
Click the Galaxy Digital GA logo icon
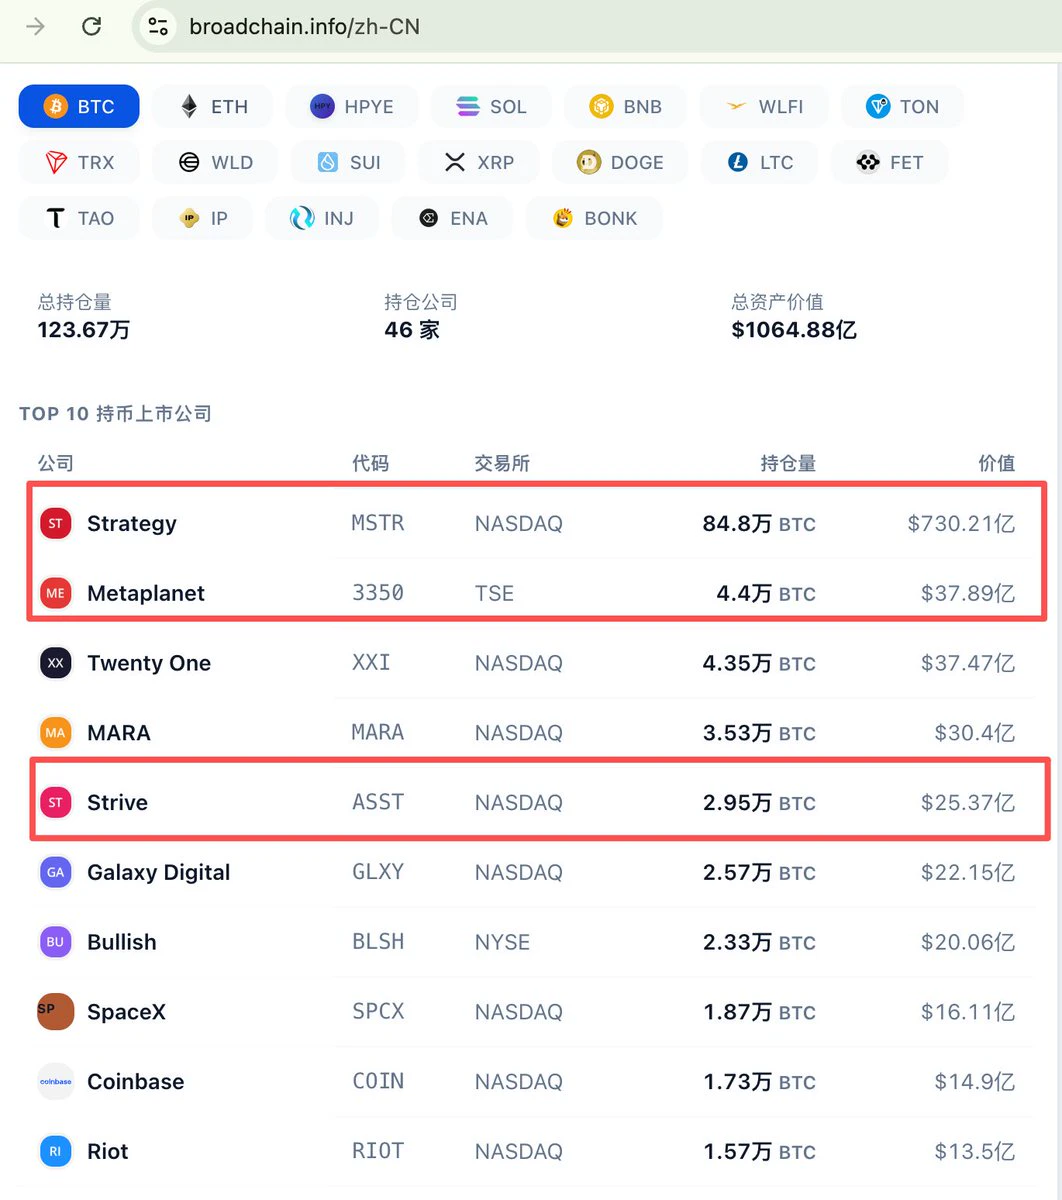[x=55, y=872]
